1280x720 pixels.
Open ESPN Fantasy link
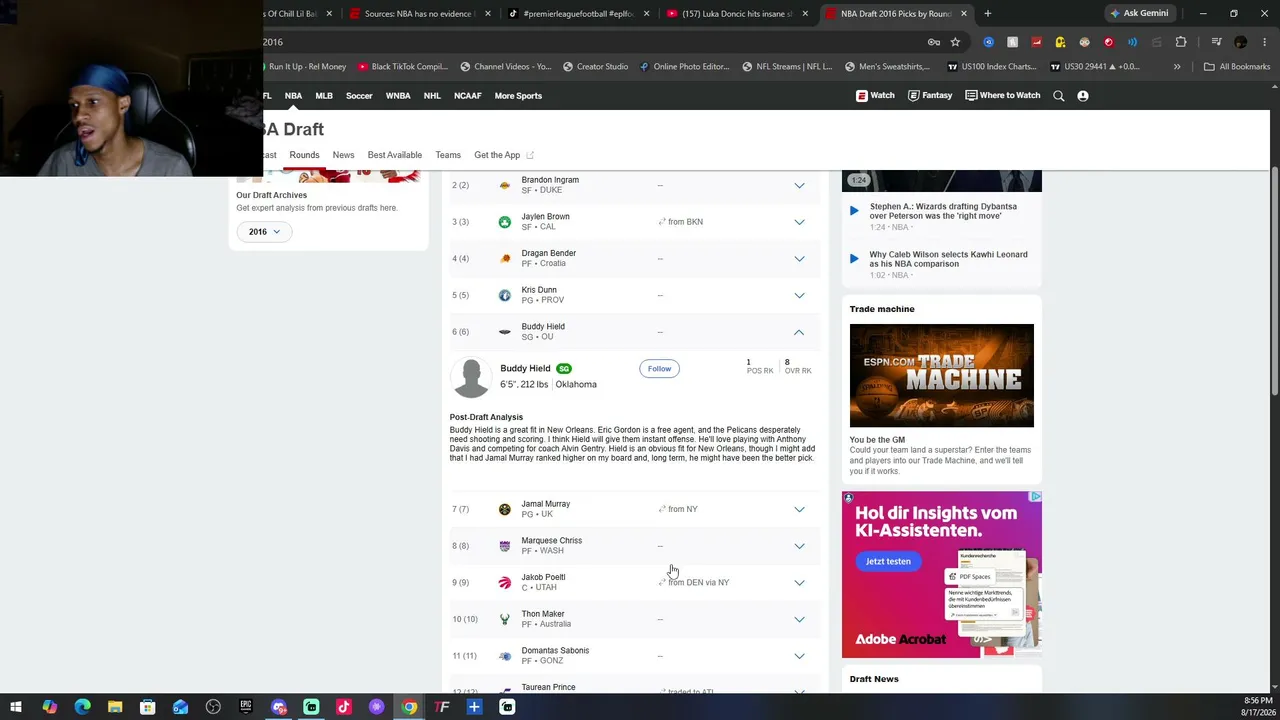[930, 96]
